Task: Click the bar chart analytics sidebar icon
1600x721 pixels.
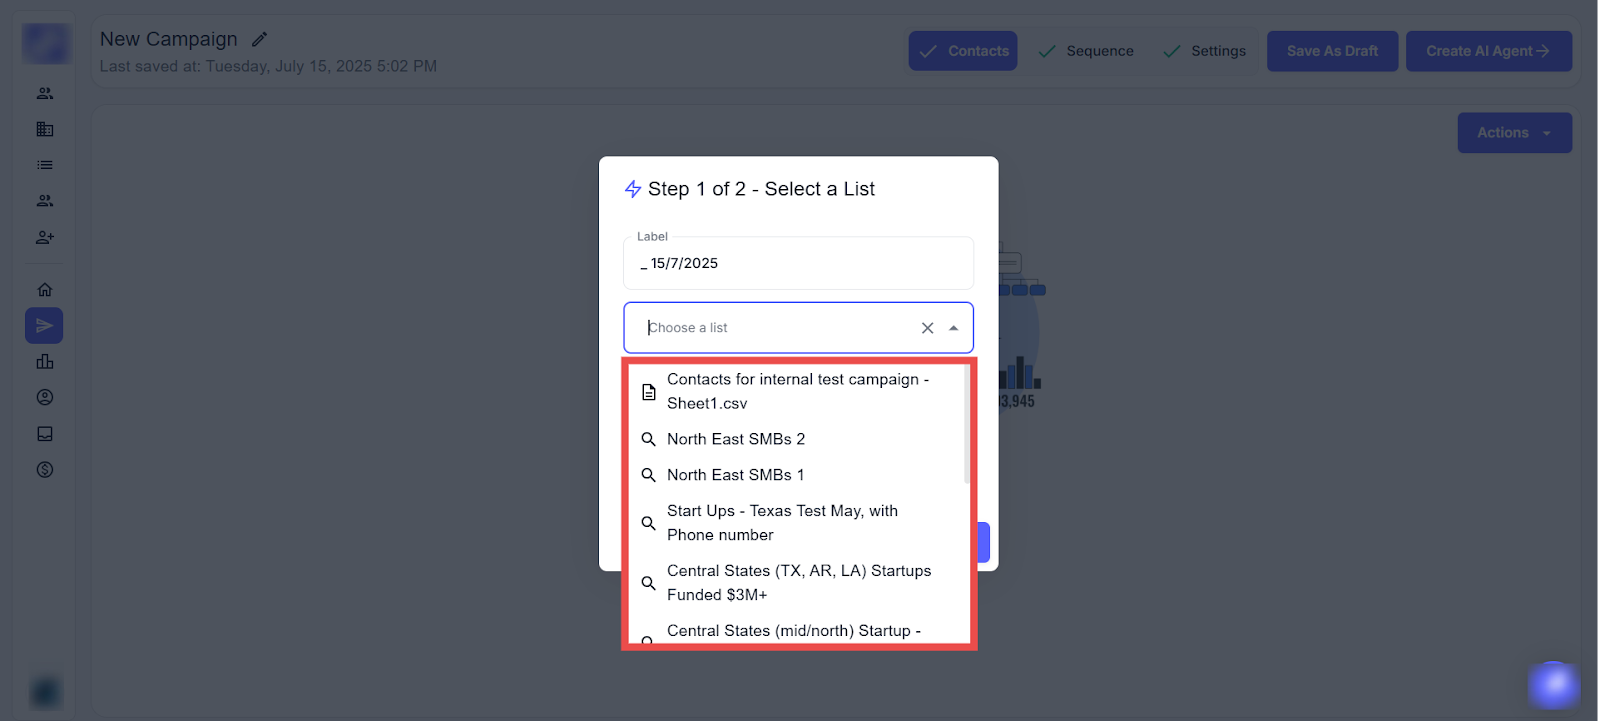Action: tap(45, 362)
